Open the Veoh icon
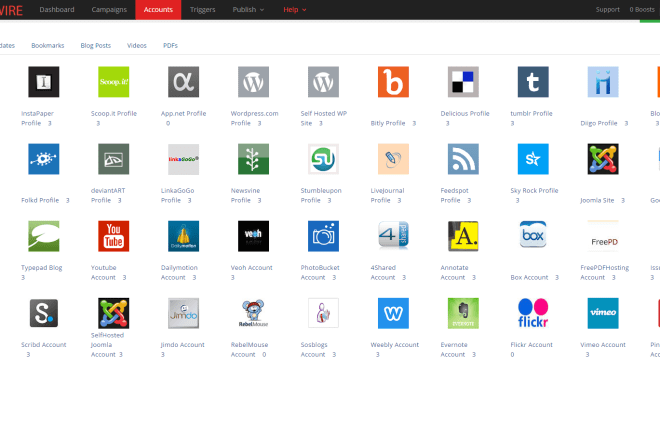660x440 pixels. (253, 236)
